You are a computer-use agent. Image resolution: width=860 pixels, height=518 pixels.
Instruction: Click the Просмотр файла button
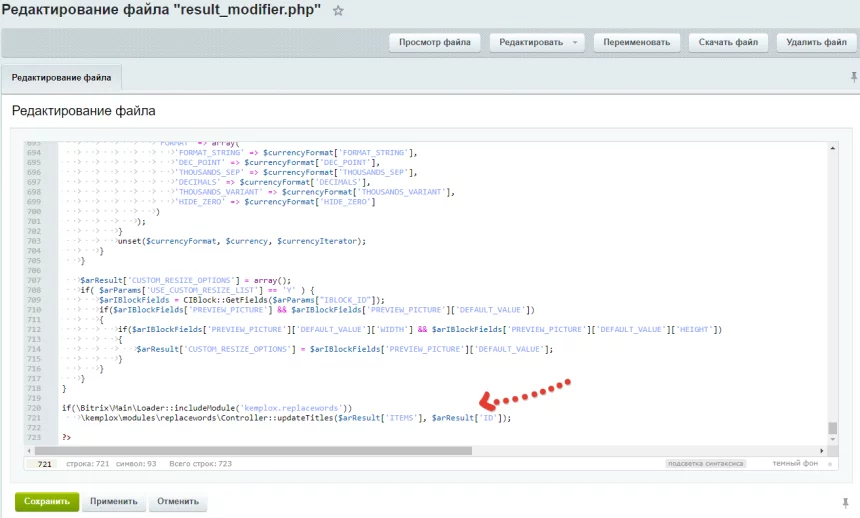435,42
